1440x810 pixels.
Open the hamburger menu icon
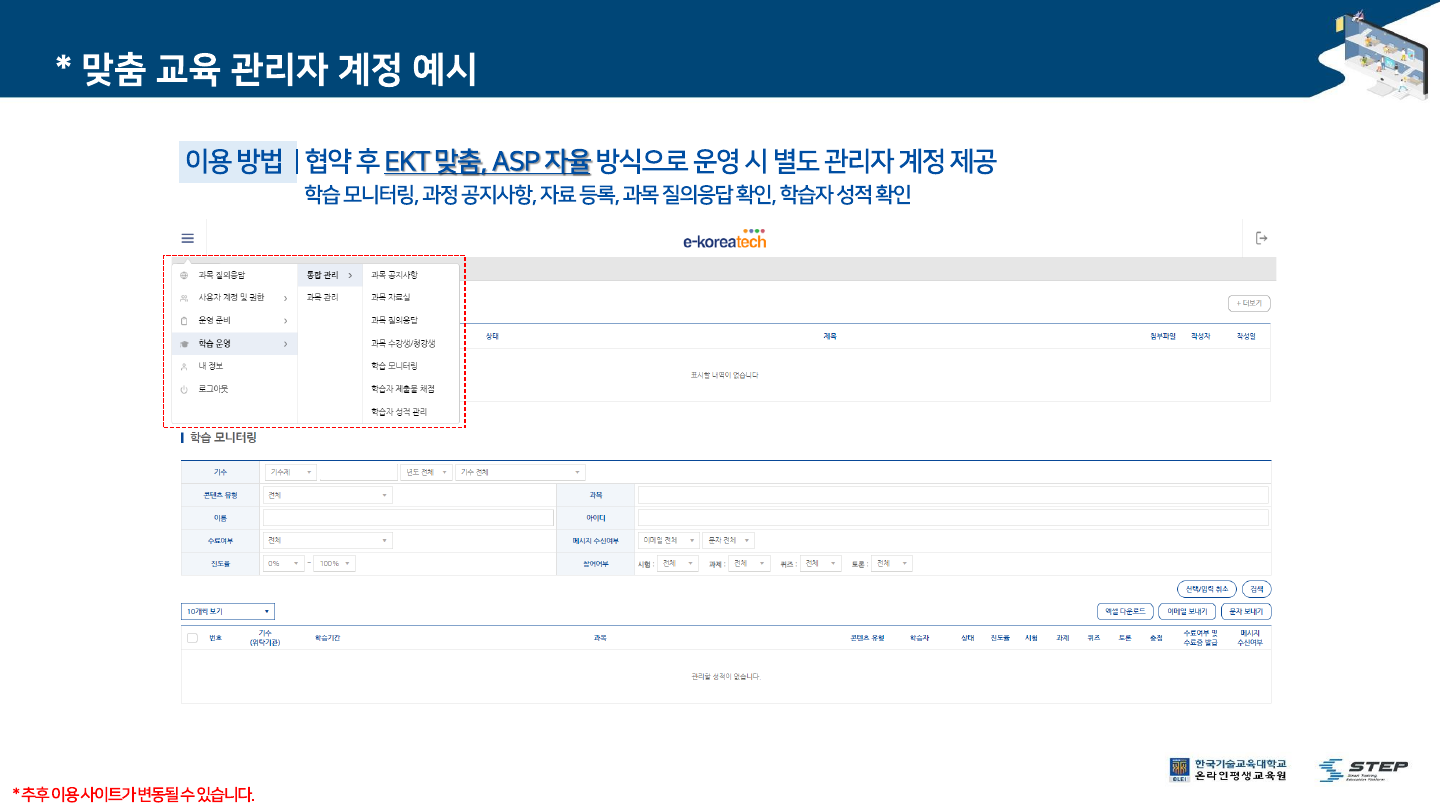tap(187, 238)
